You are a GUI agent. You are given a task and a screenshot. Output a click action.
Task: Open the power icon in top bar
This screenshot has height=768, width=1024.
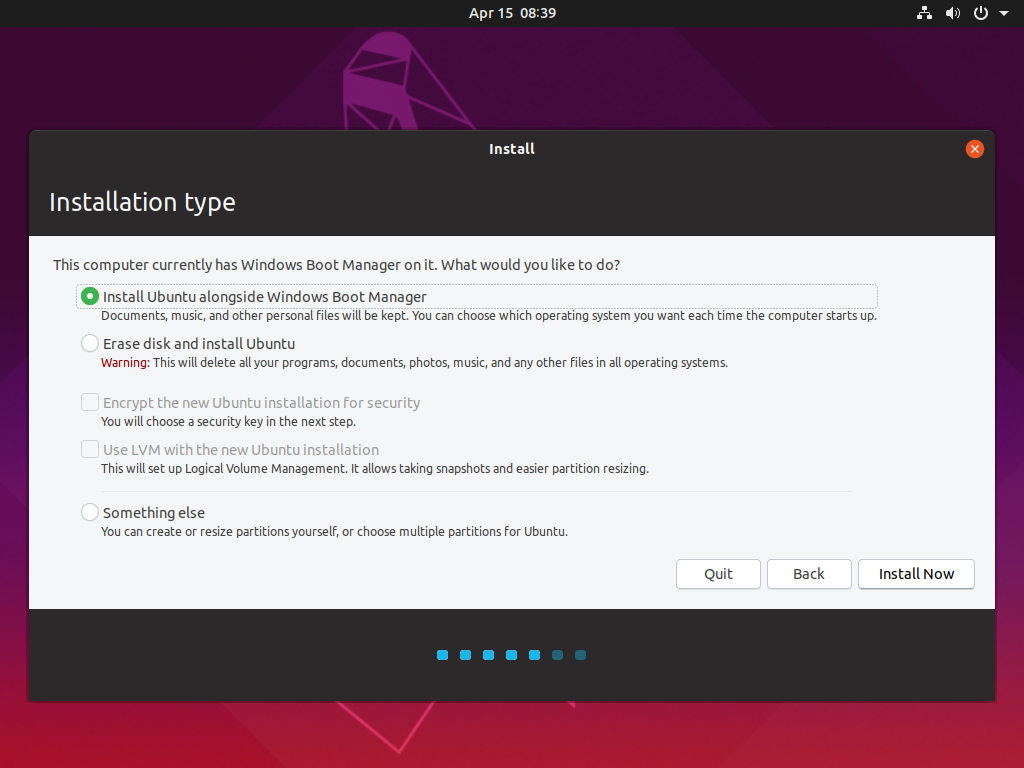(x=981, y=13)
